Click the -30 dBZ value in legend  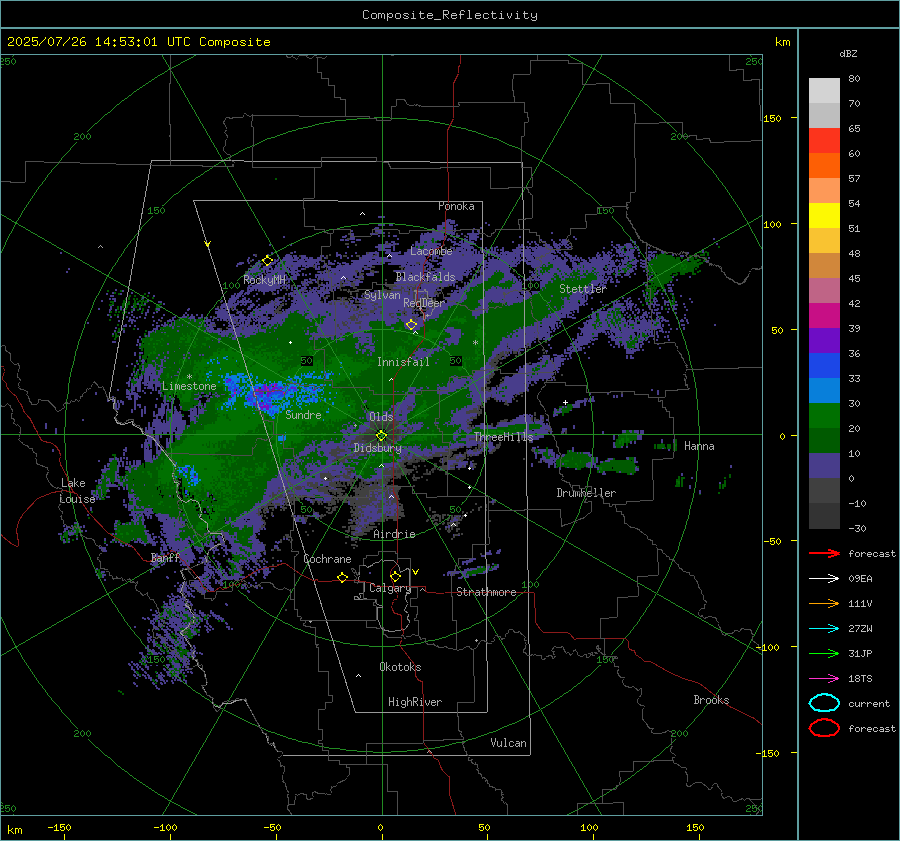(x=857, y=528)
